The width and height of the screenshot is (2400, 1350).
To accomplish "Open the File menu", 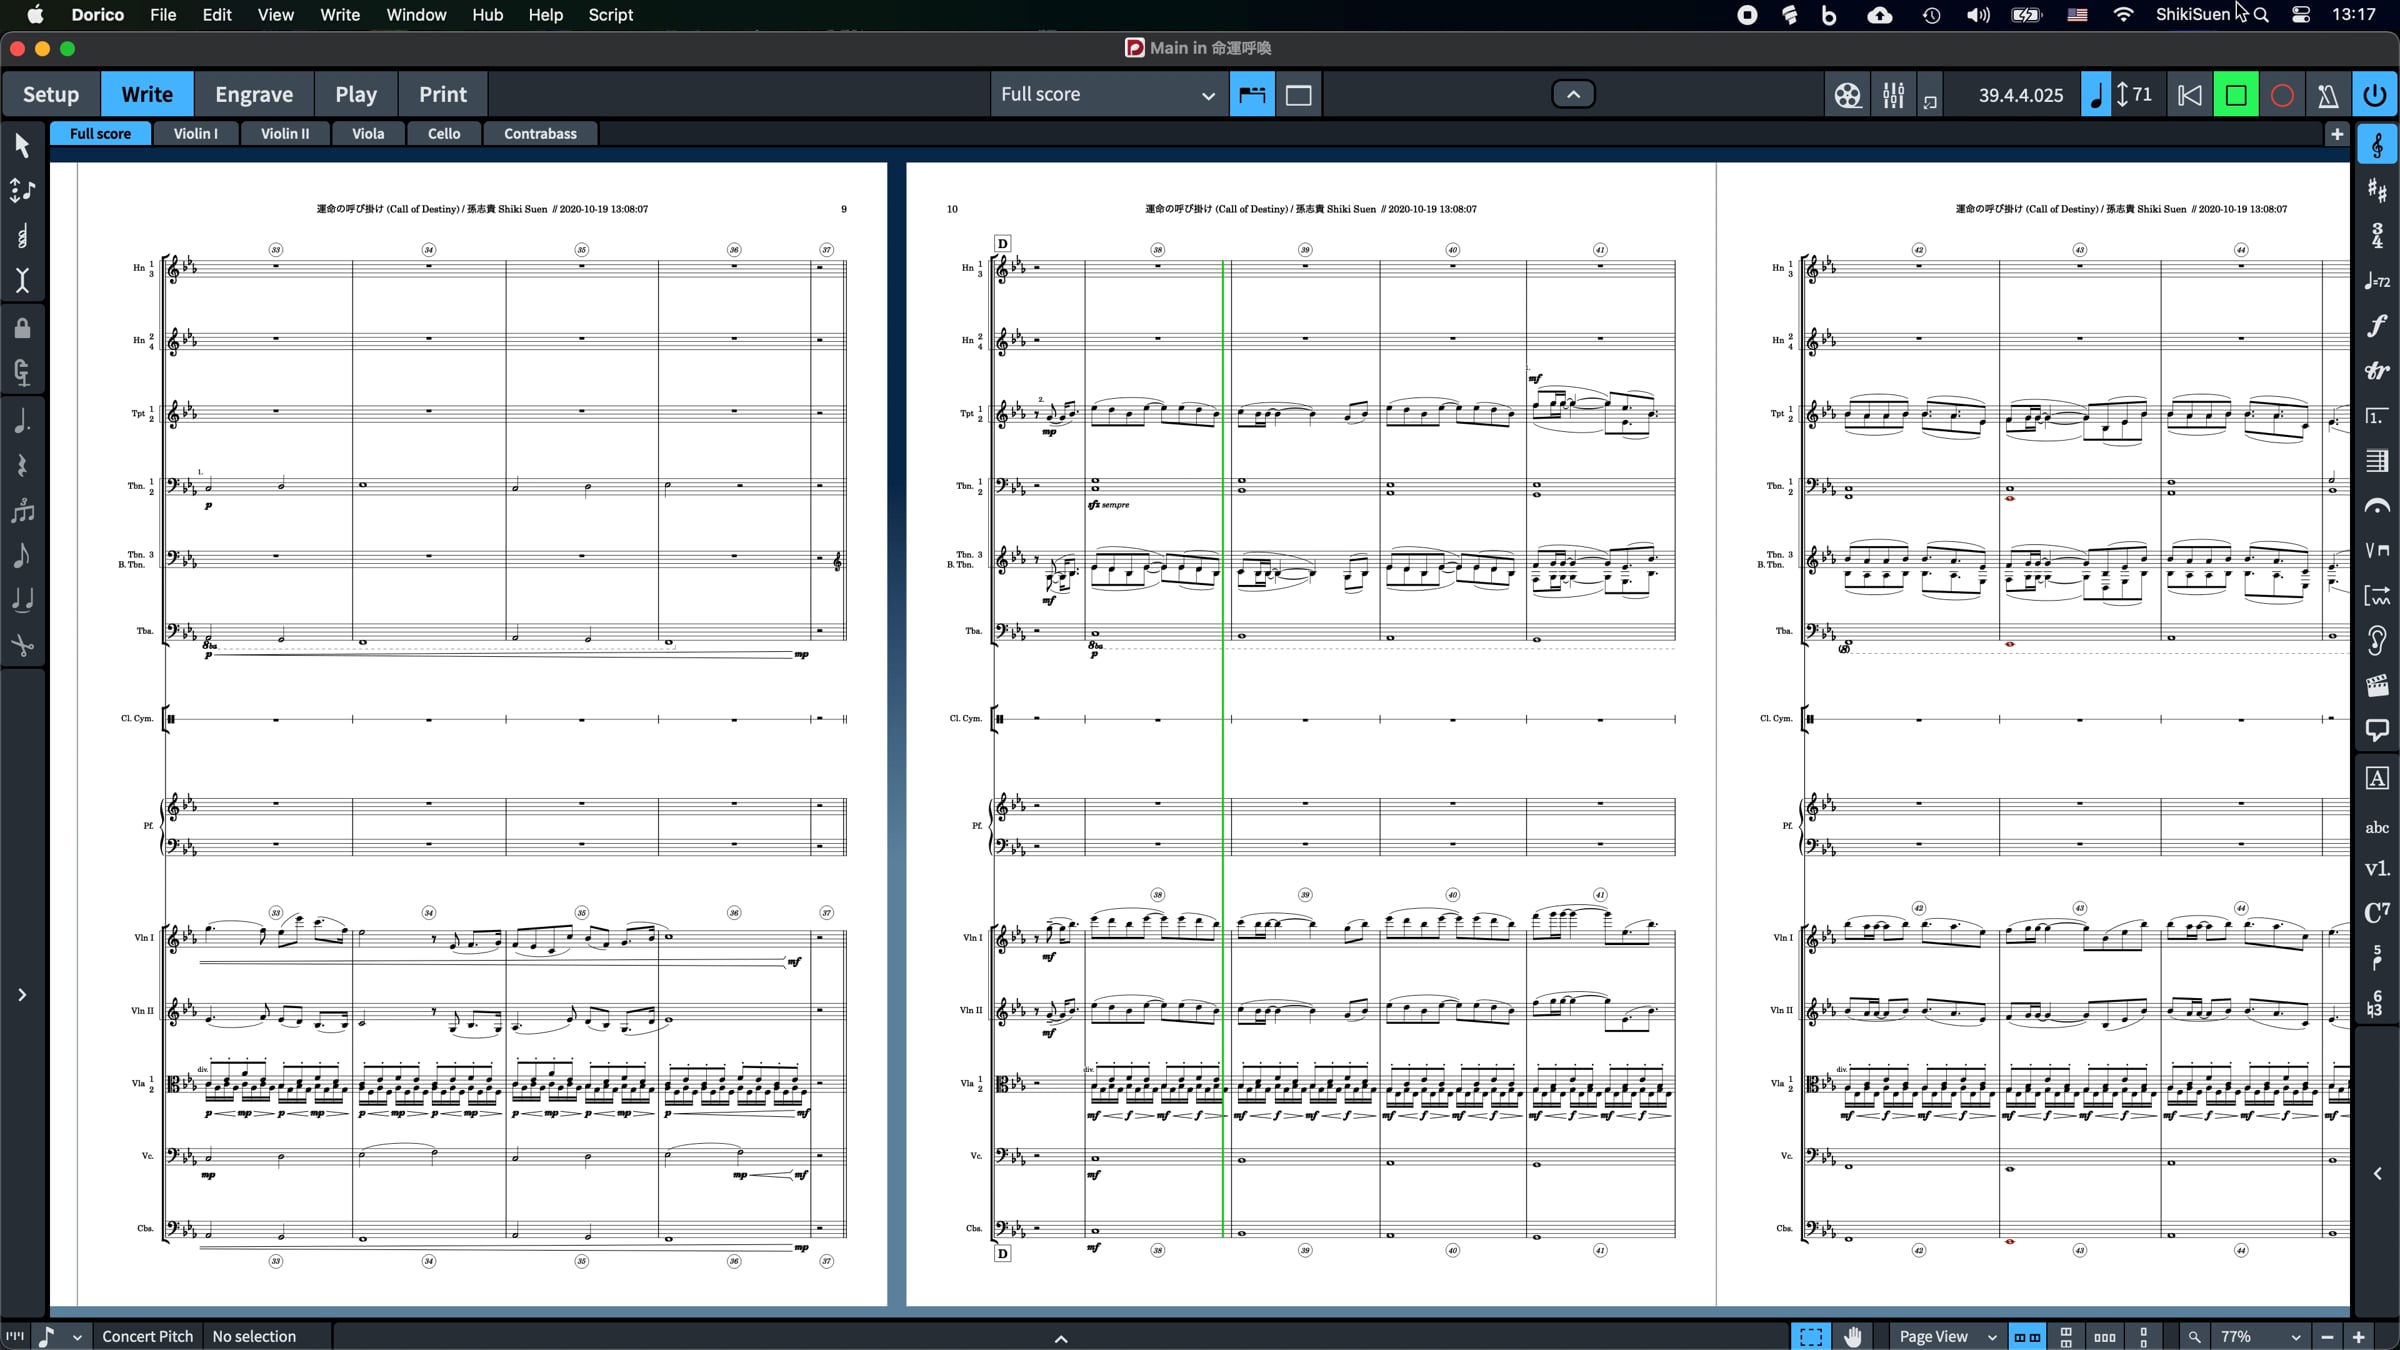I will [163, 15].
